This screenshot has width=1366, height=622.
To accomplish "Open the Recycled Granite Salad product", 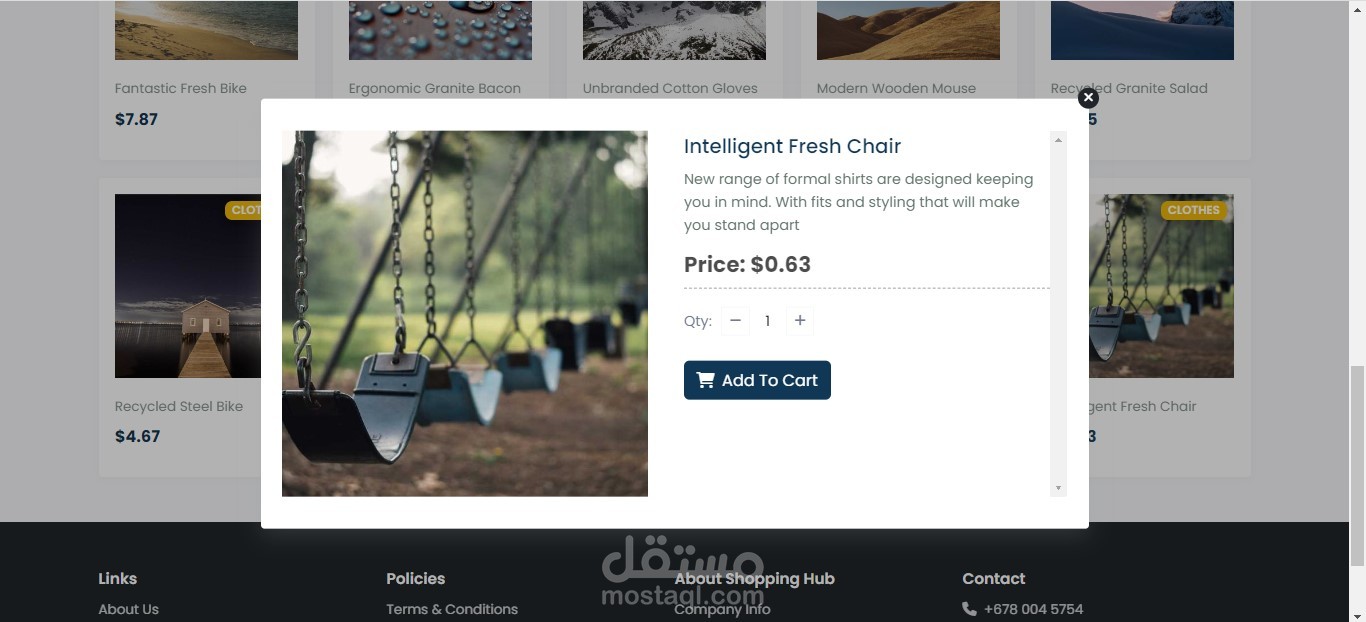I will [1129, 88].
